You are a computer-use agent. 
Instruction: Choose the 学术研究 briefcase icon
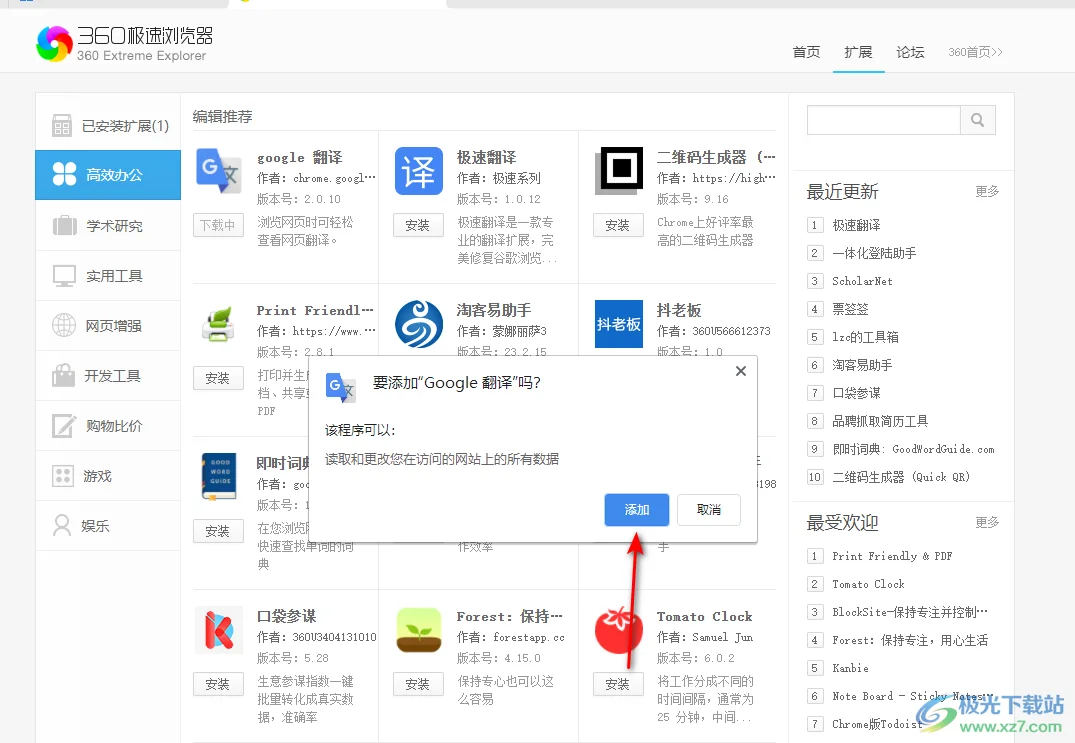[x=64, y=226]
